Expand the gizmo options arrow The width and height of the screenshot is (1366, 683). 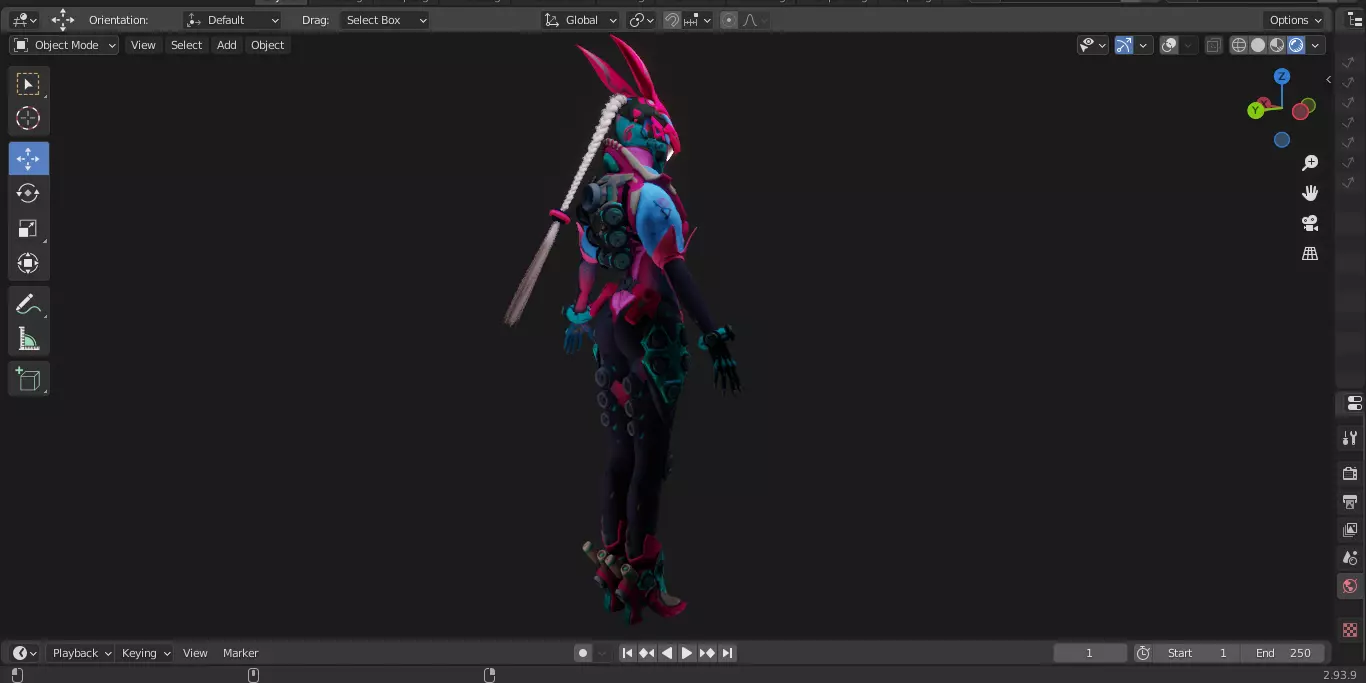pos(1143,45)
